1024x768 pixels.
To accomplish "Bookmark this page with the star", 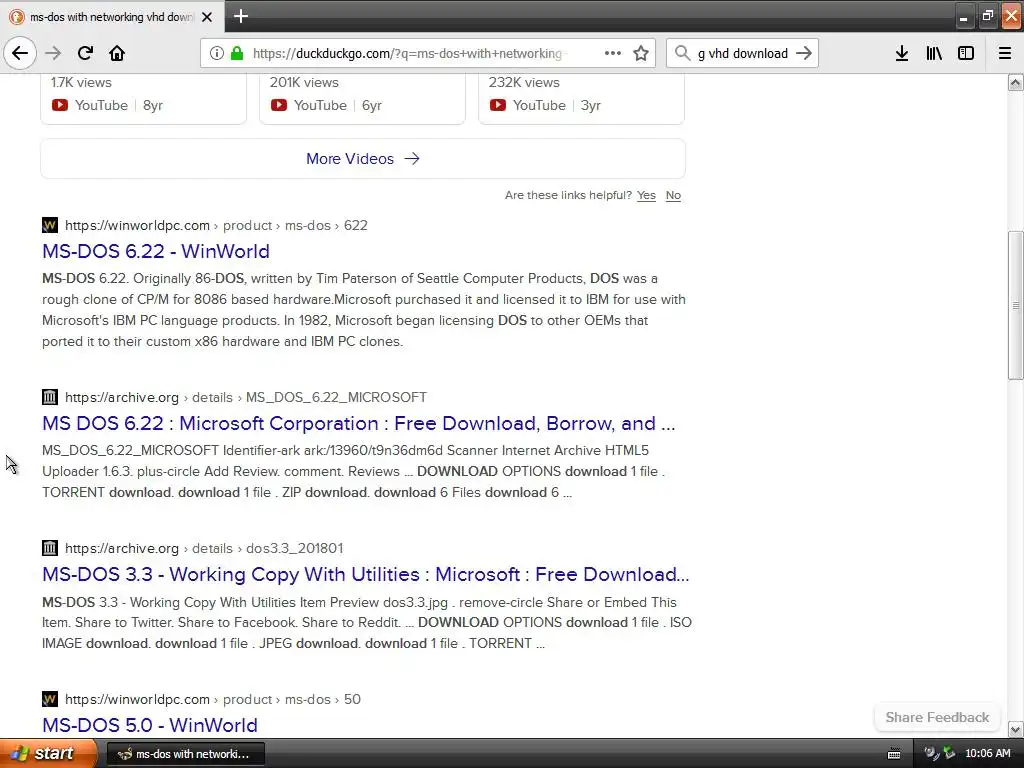I will point(641,54).
